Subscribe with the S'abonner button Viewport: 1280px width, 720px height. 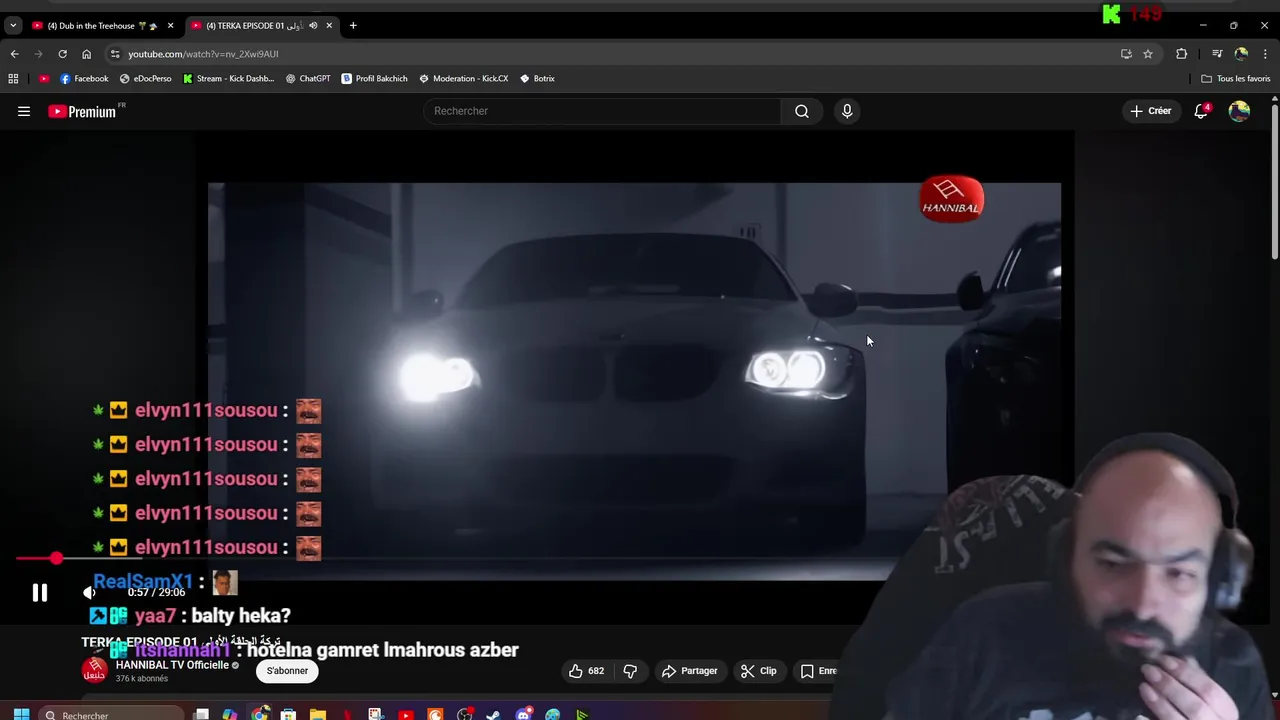287,671
